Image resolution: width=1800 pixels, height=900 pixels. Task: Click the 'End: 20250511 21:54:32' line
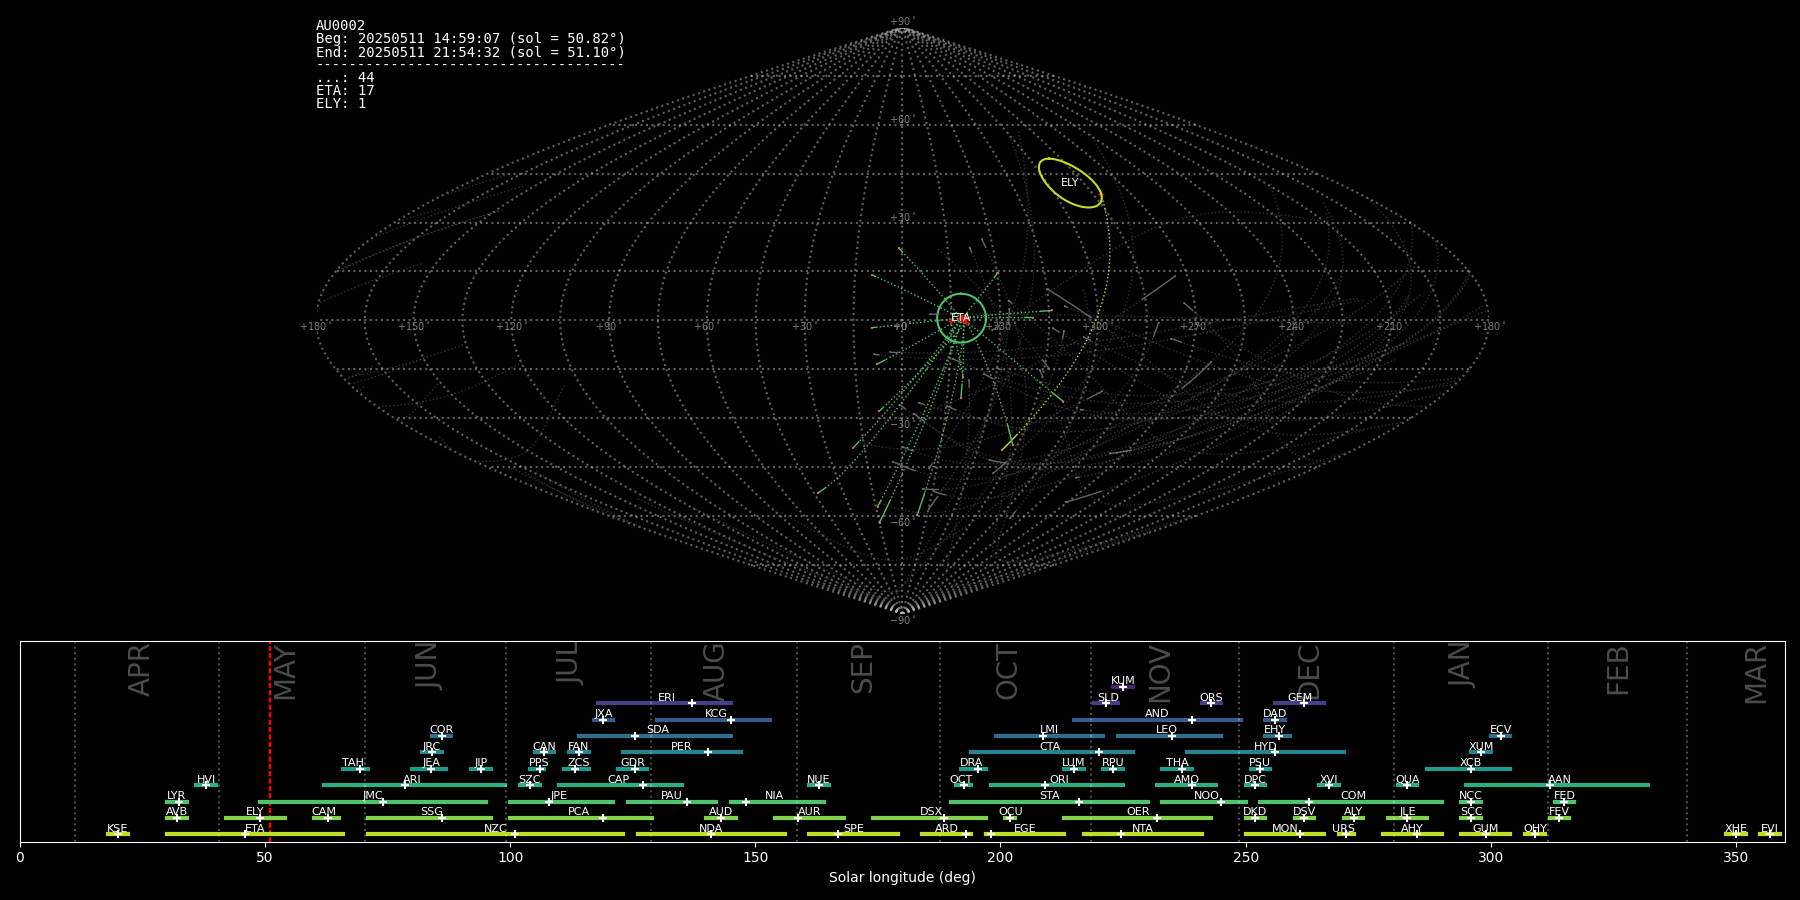pyautogui.click(x=470, y=52)
